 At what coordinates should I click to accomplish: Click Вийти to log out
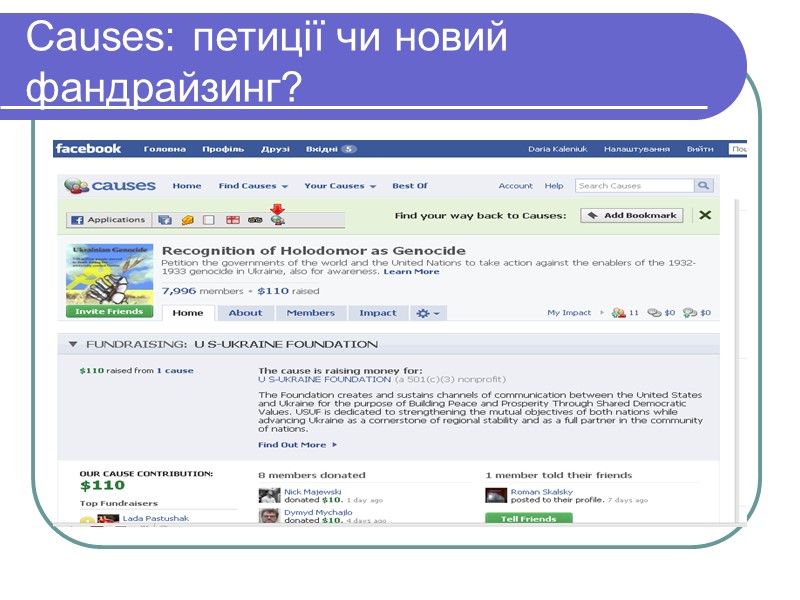pyautogui.click(x=700, y=149)
